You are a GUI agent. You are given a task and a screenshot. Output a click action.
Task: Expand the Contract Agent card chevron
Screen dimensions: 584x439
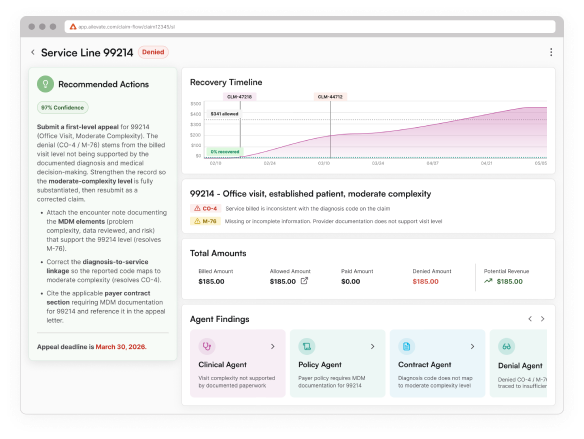(x=472, y=346)
